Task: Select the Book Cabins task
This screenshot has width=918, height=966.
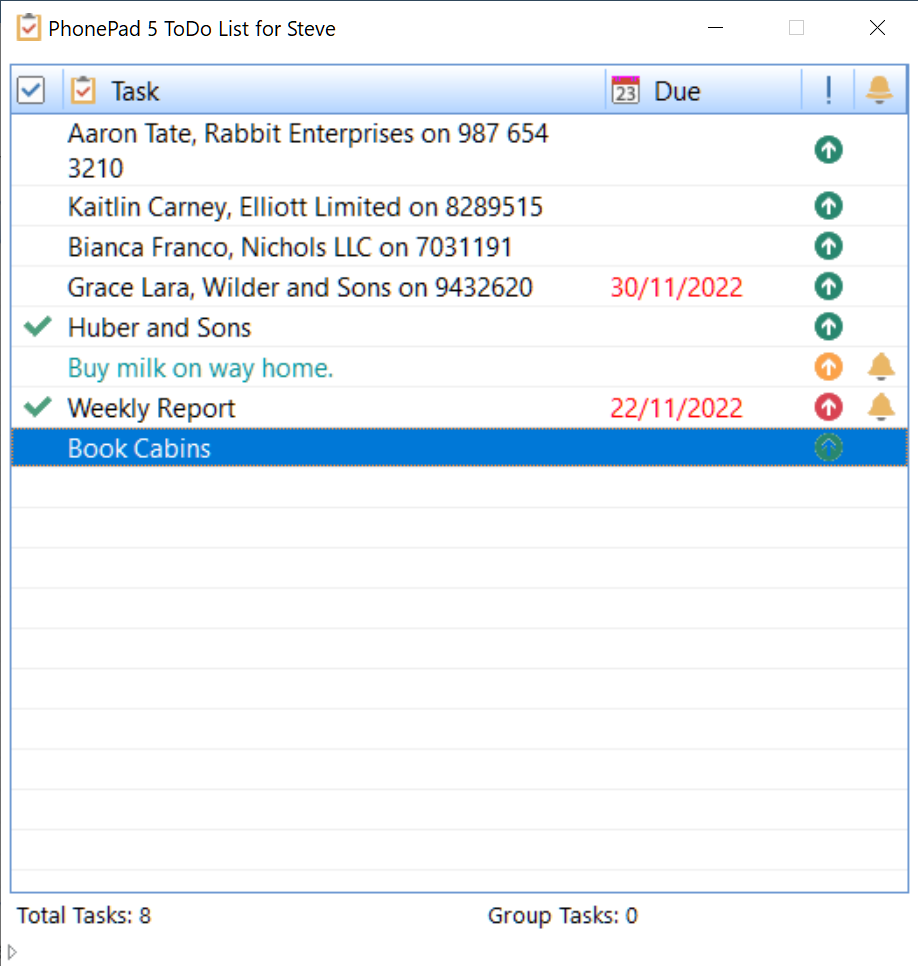Action: [459, 448]
